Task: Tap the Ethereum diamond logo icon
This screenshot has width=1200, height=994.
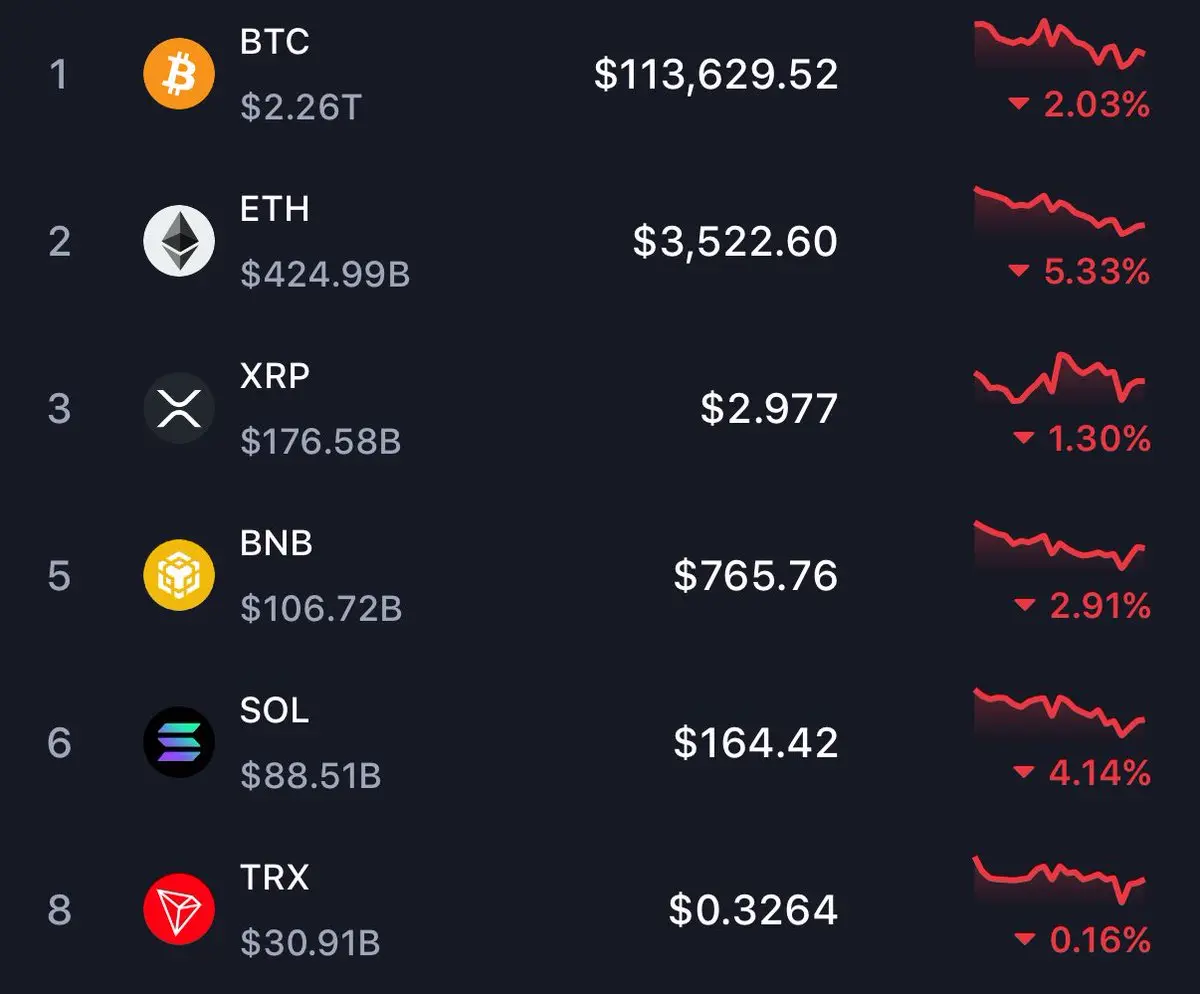Action: [179, 241]
